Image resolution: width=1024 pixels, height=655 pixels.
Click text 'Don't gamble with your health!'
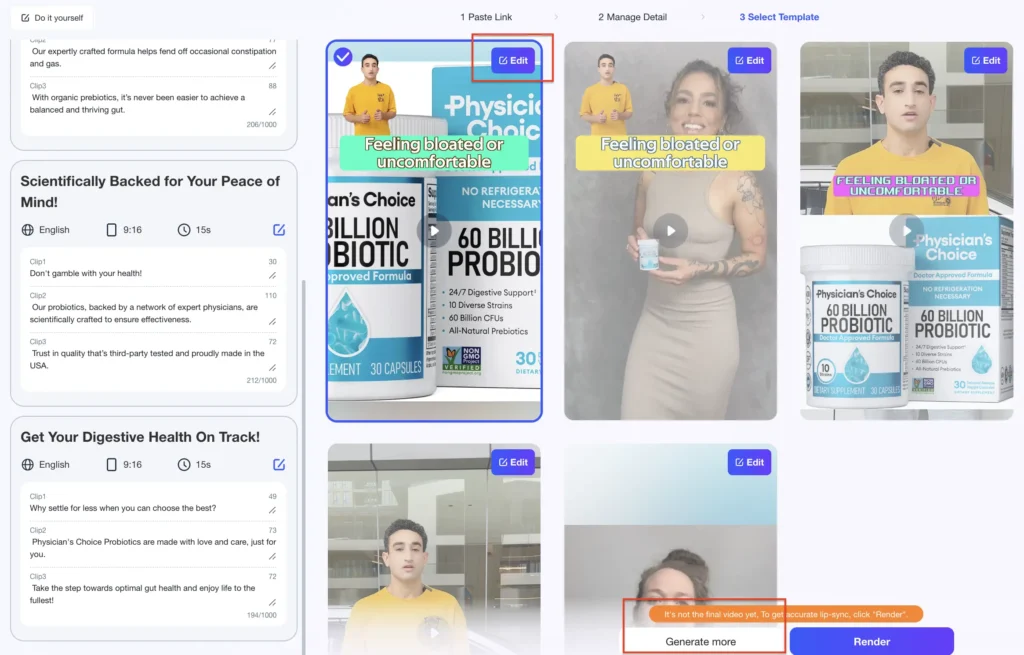(86, 273)
